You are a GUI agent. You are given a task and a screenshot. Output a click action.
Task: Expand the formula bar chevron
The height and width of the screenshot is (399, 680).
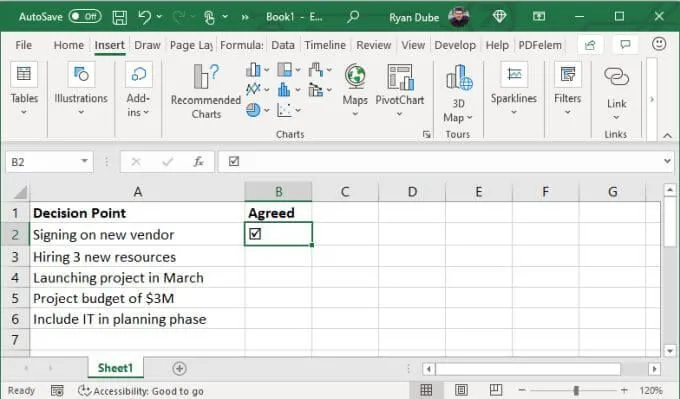[667, 161]
